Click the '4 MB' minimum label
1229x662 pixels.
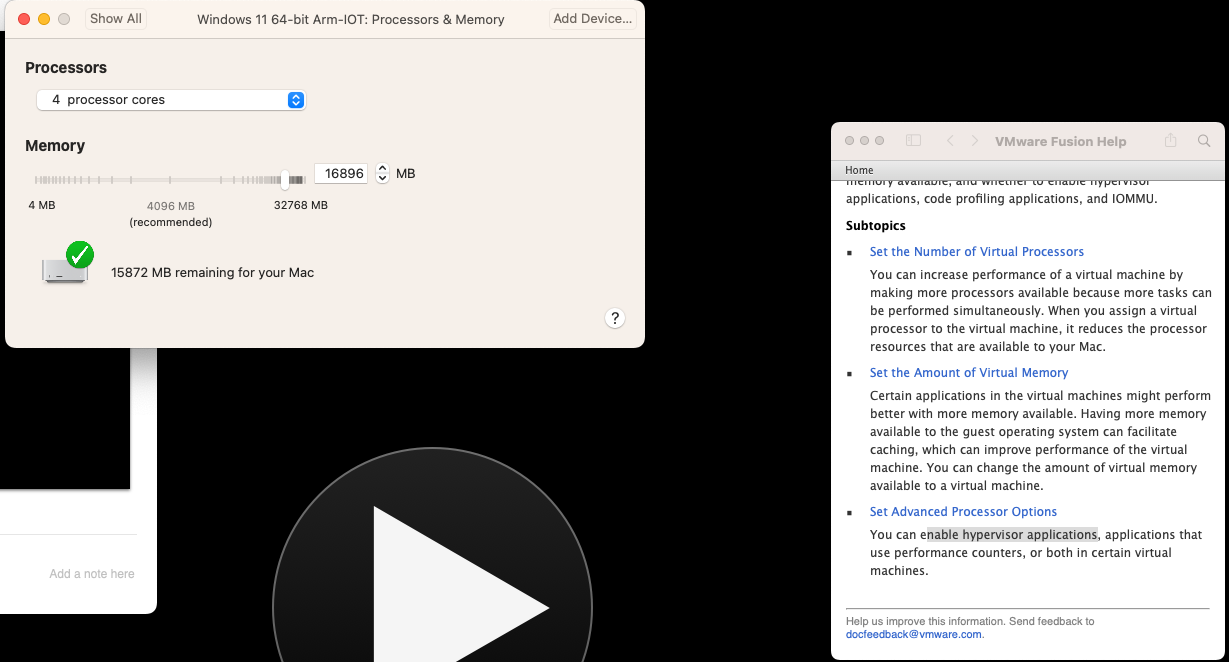click(42, 206)
